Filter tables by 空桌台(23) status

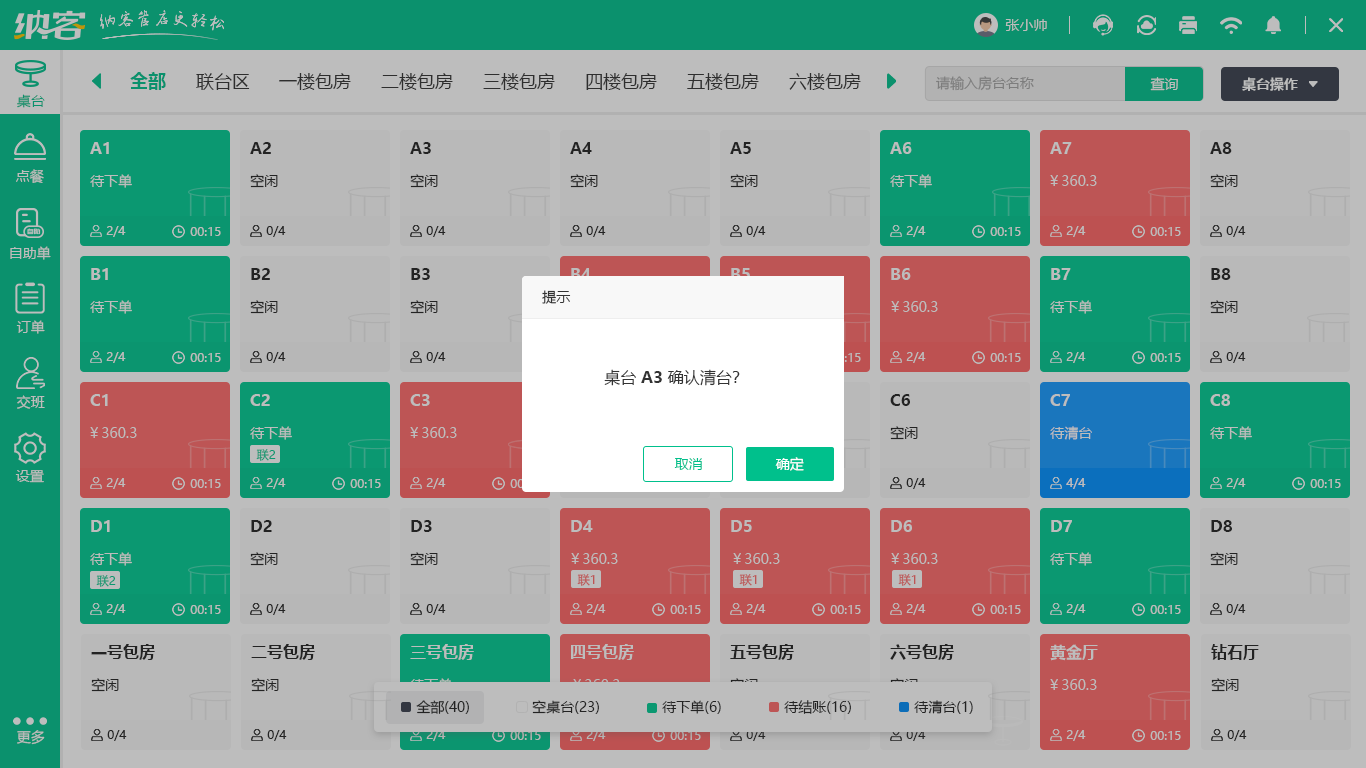point(558,707)
